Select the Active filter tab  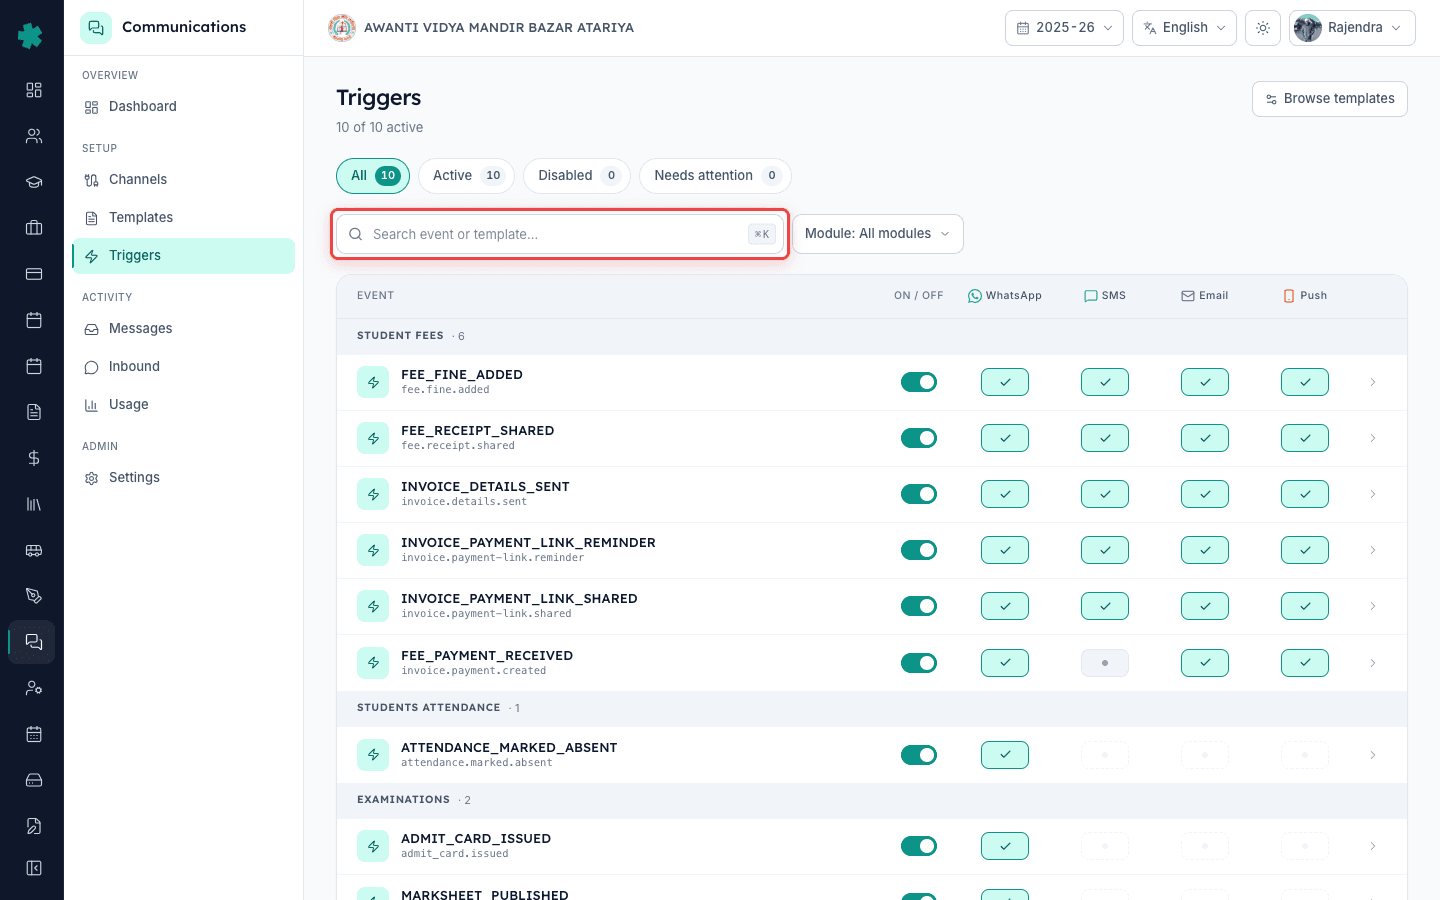tap(466, 176)
